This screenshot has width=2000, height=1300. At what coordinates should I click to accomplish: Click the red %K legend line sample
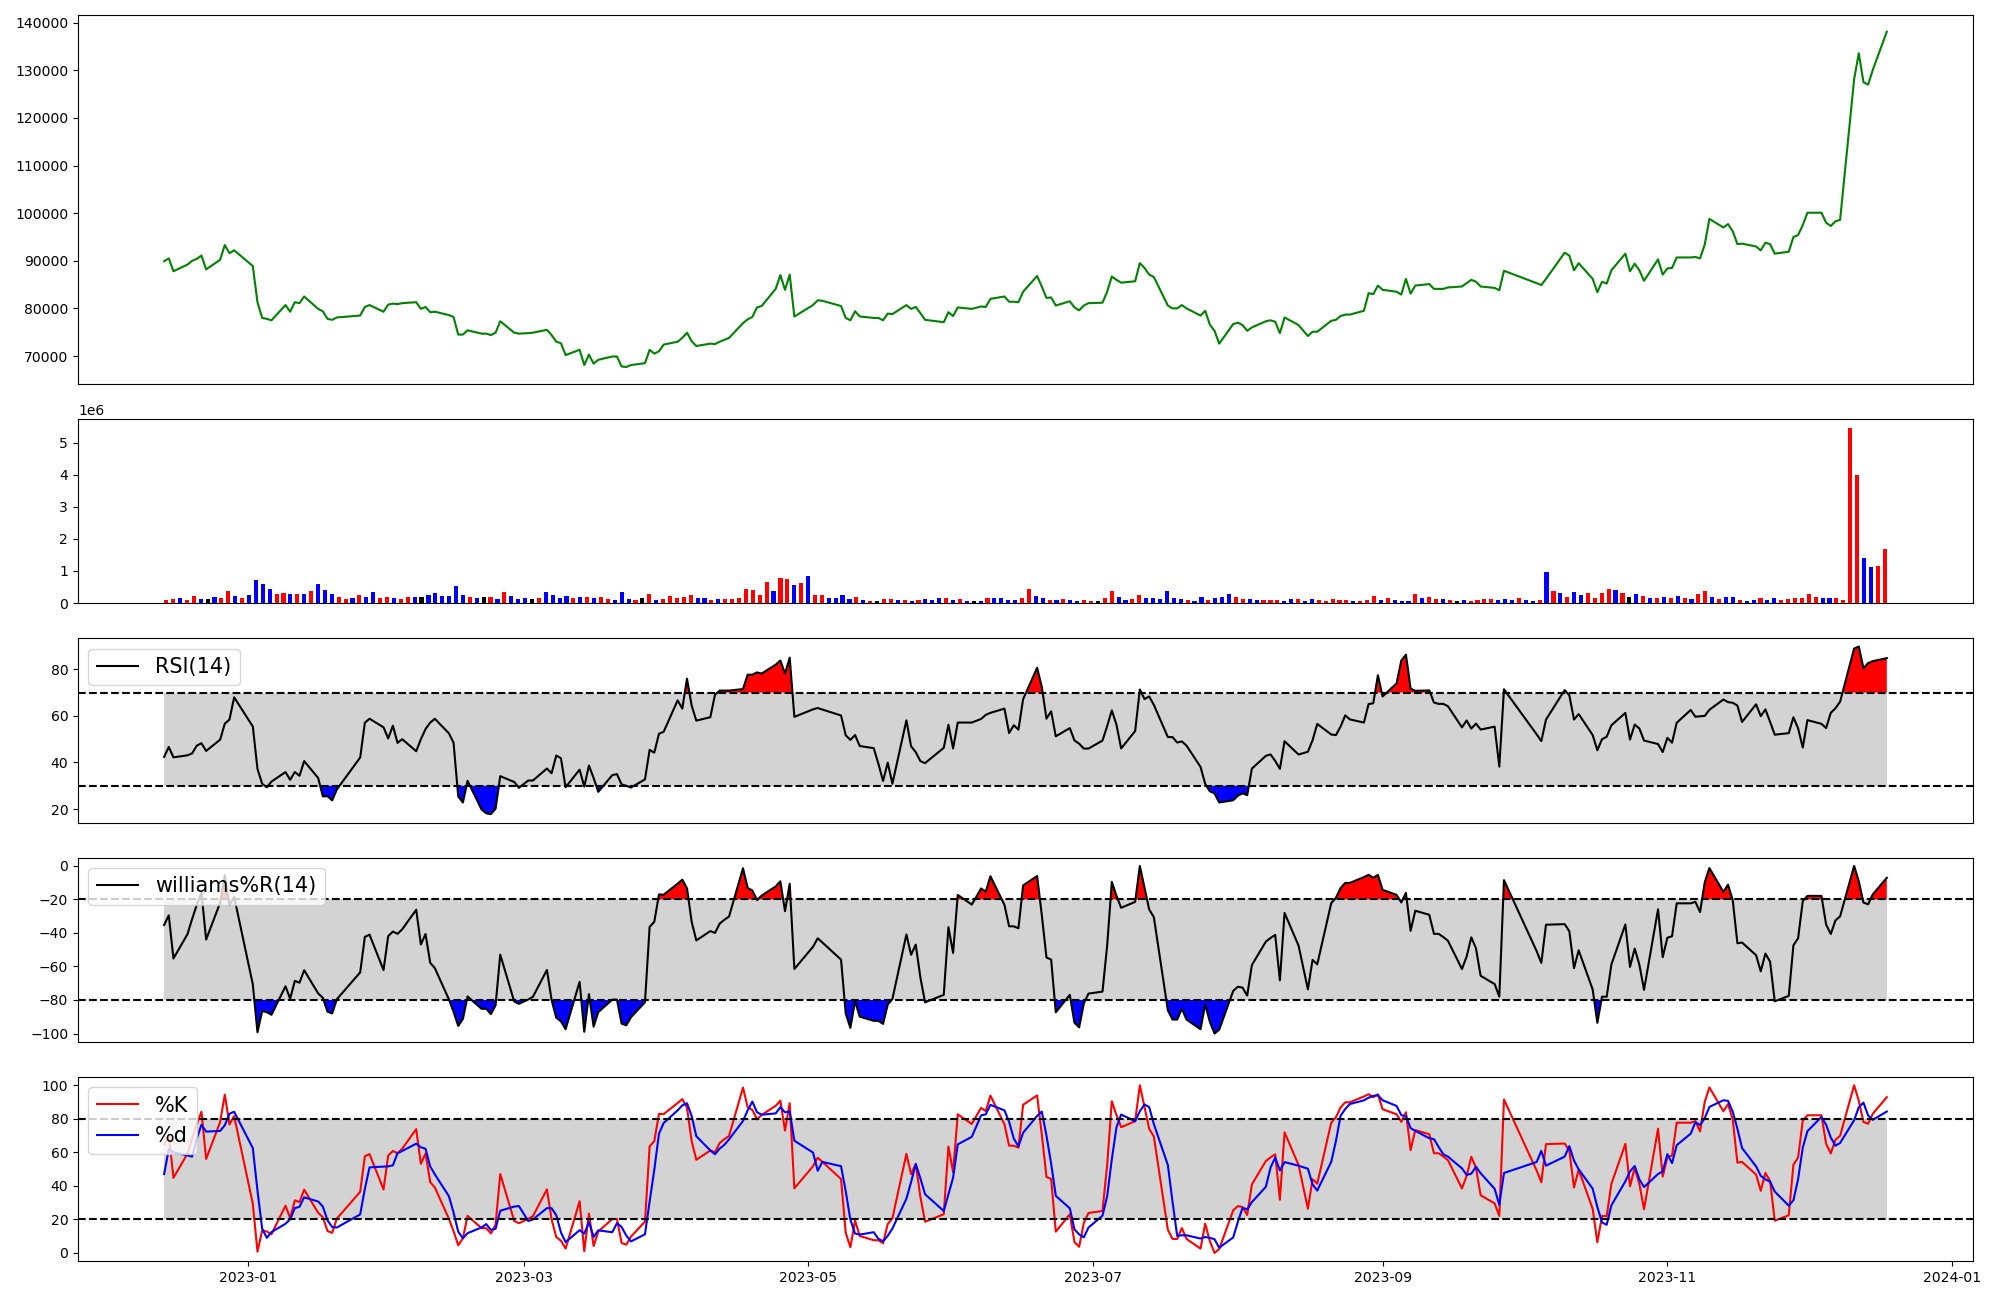tap(117, 1105)
